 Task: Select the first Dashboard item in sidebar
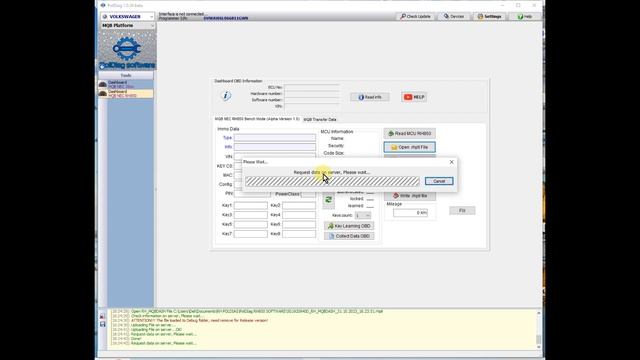(126, 84)
